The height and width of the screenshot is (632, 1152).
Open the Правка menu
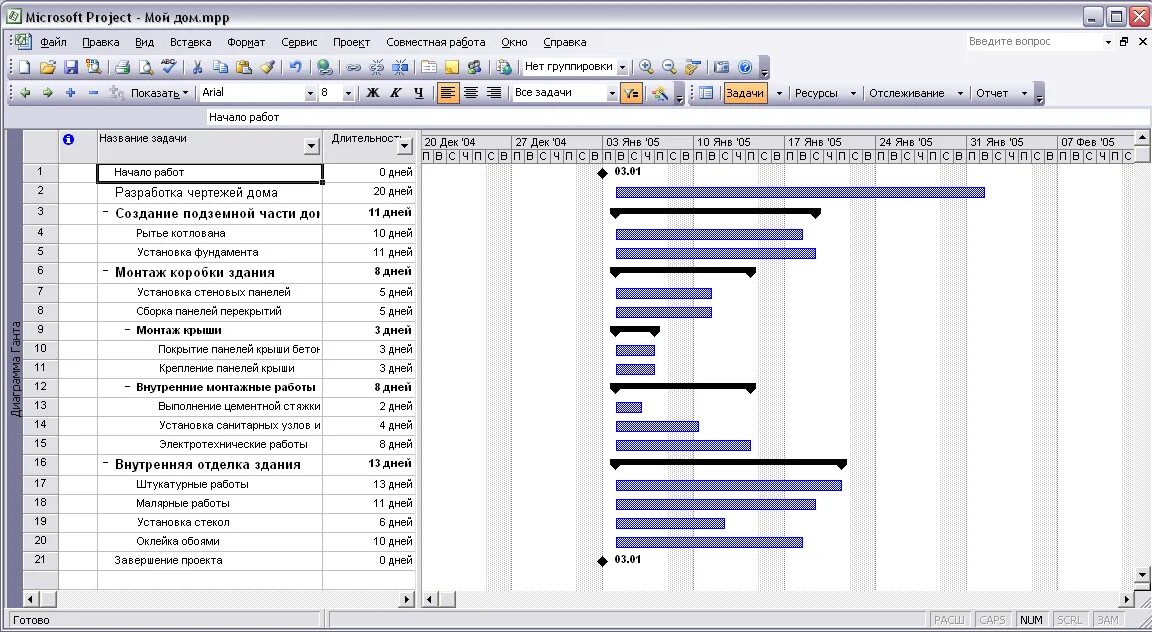click(101, 43)
